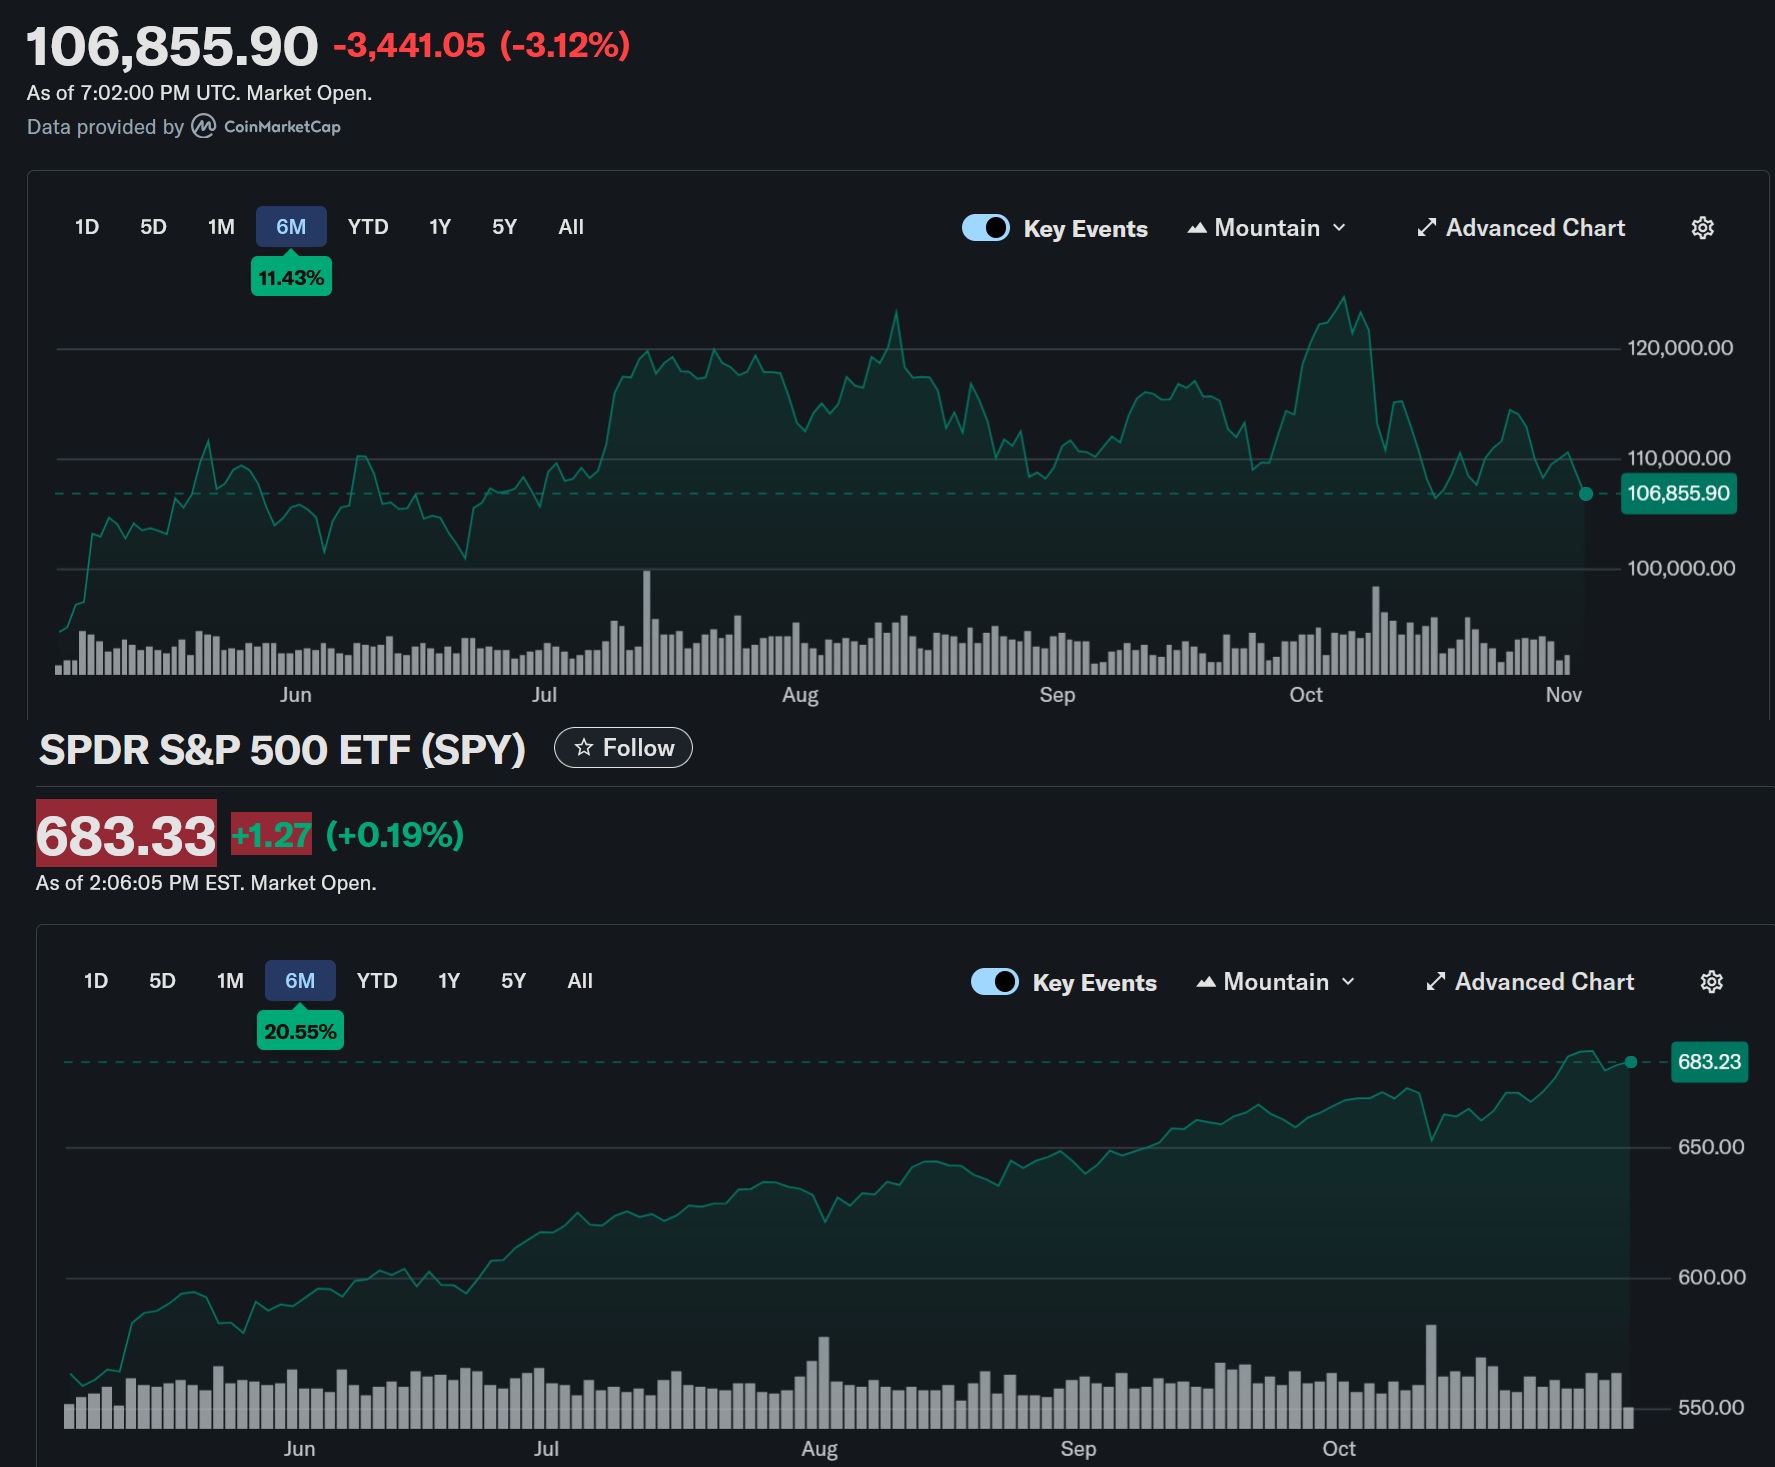The height and width of the screenshot is (1467, 1775).
Task: Click the highlighted 683.33 SPY price
Action: pyautogui.click(x=126, y=835)
